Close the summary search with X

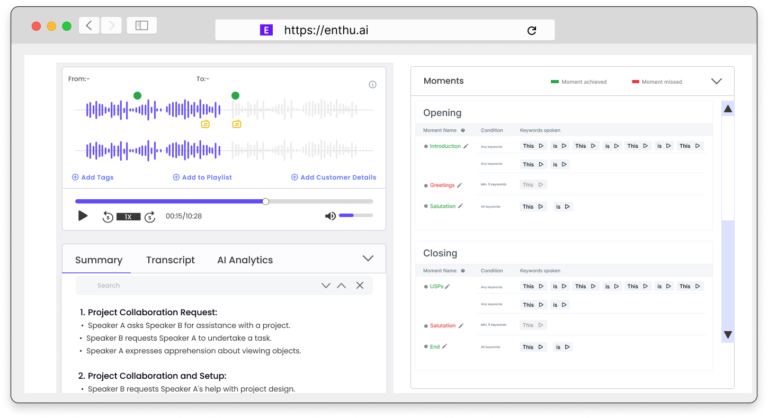point(360,285)
